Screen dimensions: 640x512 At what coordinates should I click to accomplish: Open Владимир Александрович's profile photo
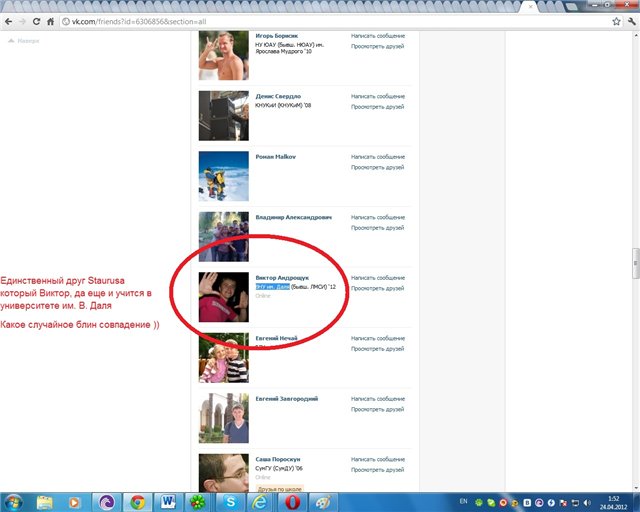[224, 236]
